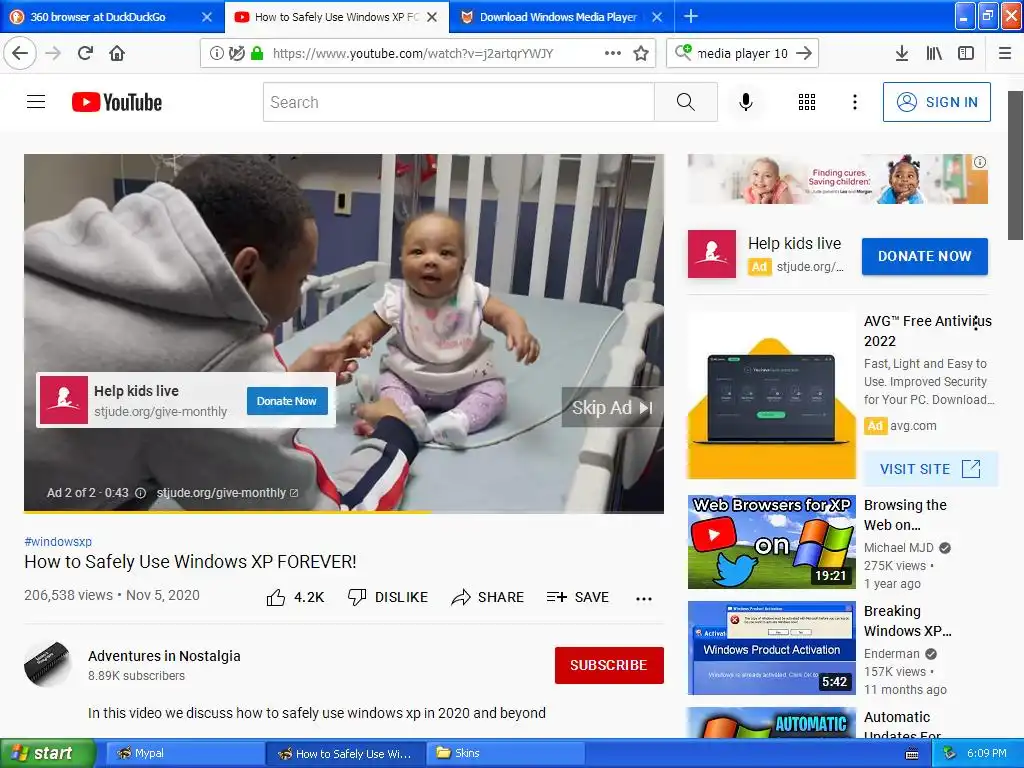Image resolution: width=1024 pixels, height=768 pixels.
Task: Share this video
Action: 487,597
